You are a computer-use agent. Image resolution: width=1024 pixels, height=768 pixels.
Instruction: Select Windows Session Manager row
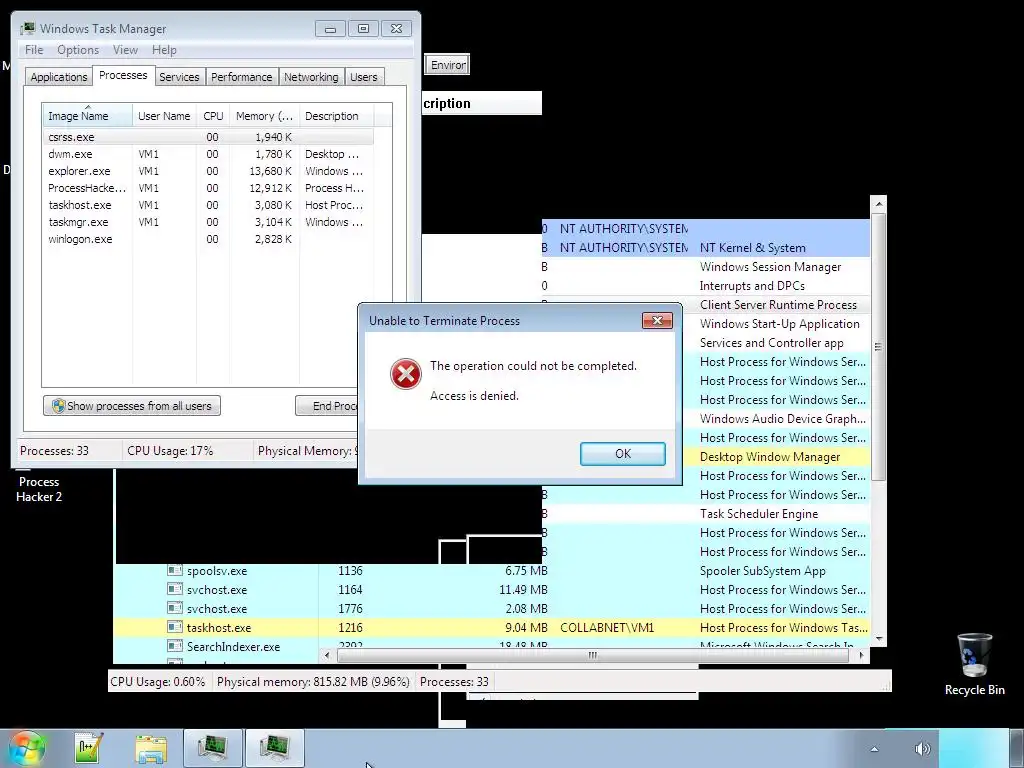pyautogui.click(x=706, y=266)
